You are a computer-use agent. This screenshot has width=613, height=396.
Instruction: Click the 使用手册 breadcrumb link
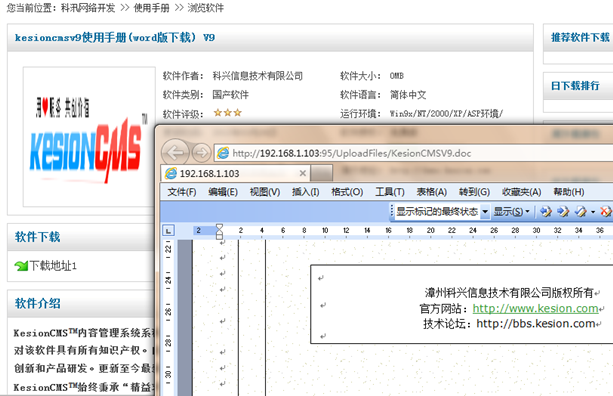point(151,8)
